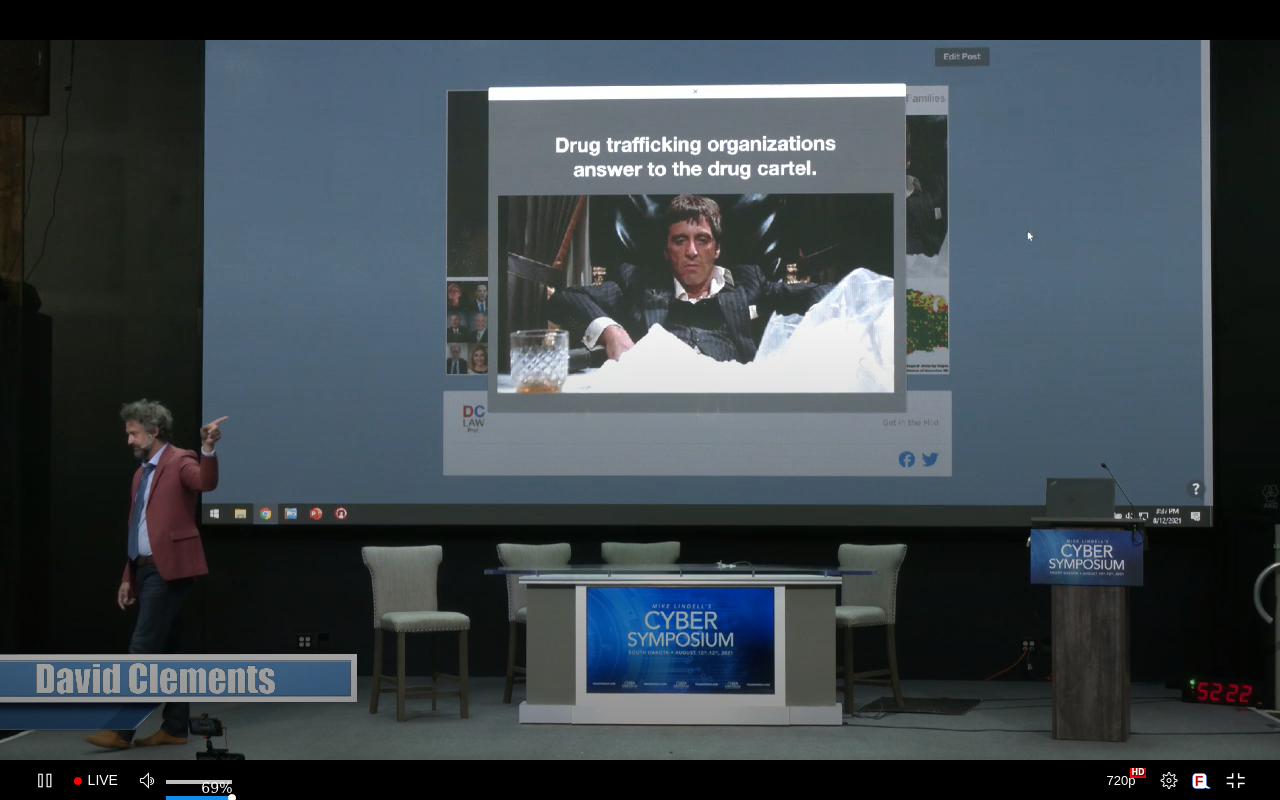Screen dimensions: 1280x800
Task: Click the Facebook share icon on slide
Action: pyautogui.click(x=907, y=460)
